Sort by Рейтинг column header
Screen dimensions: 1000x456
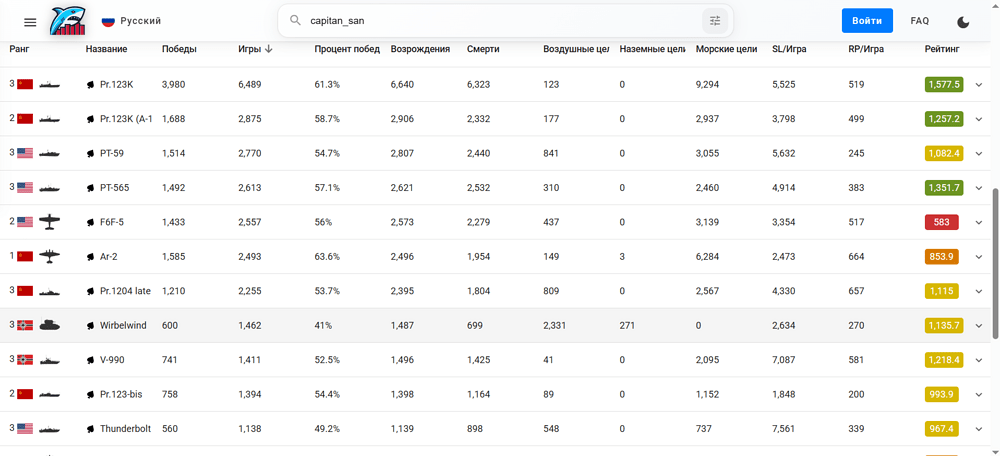point(941,49)
